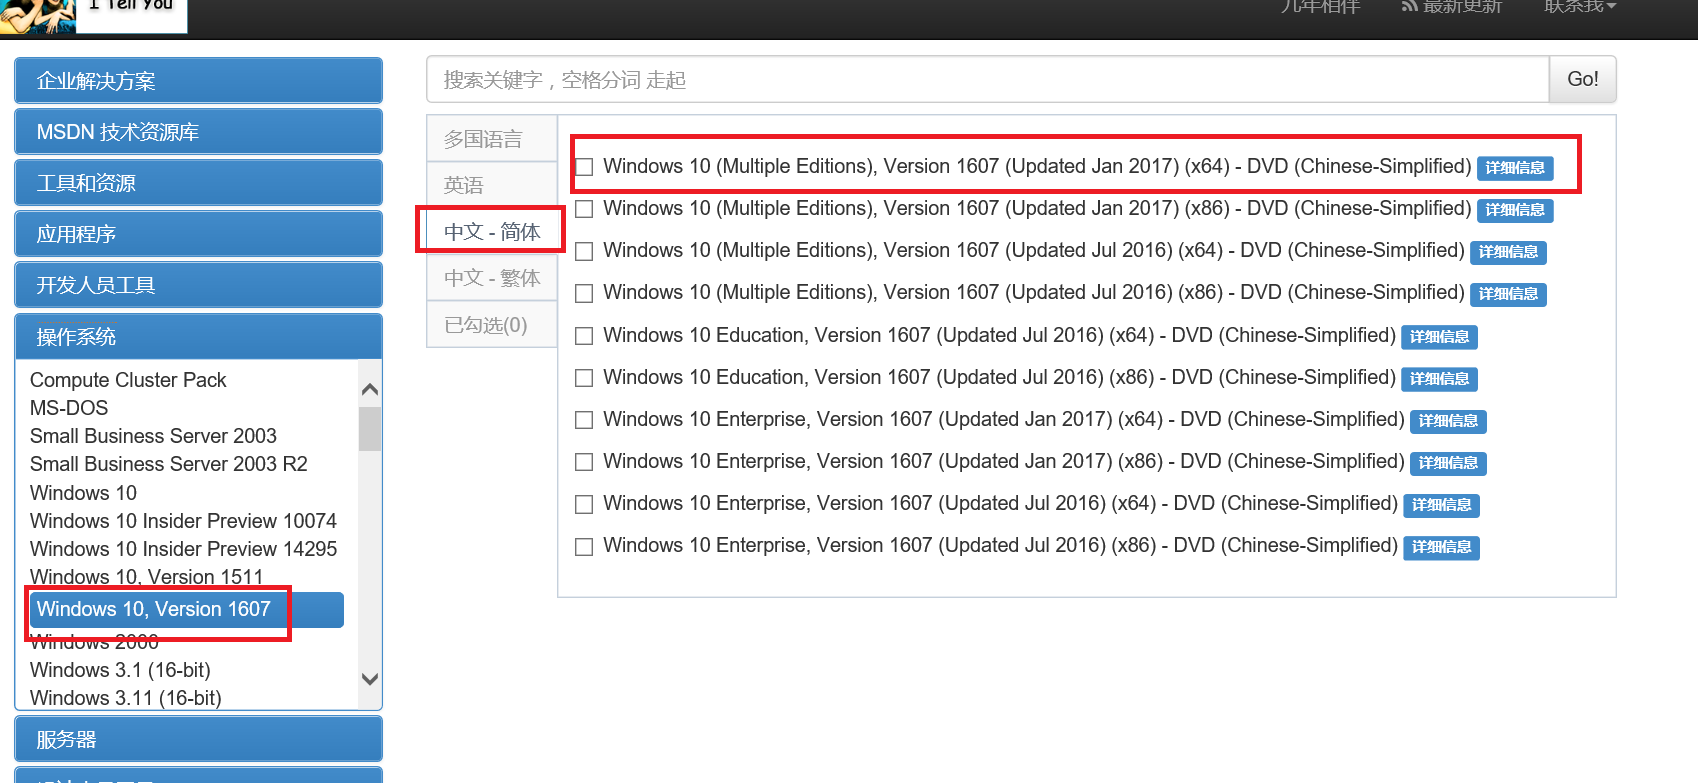
Task: Open 详细信息 for Enterprise Jul 2016 x86
Action: click(x=1441, y=547)
